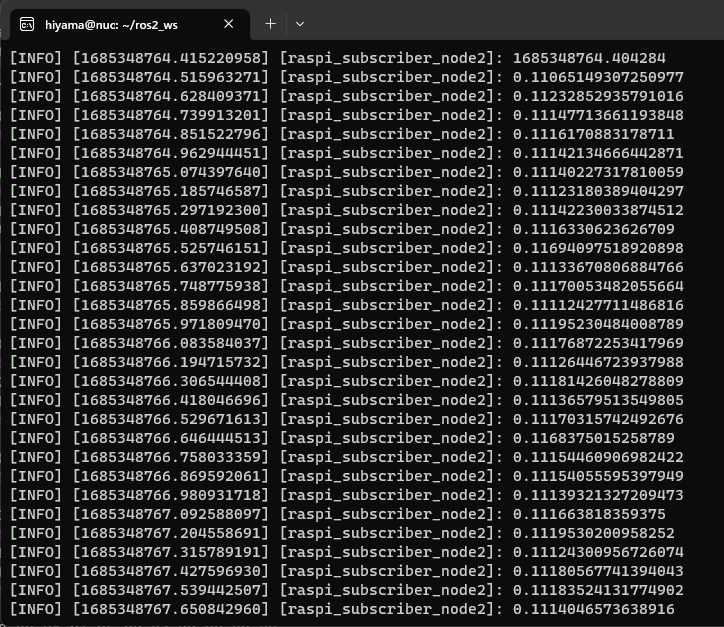Click the value 0.1119530200958252
The width and height of the screenshot is (724, 627).
coord(594,533)
